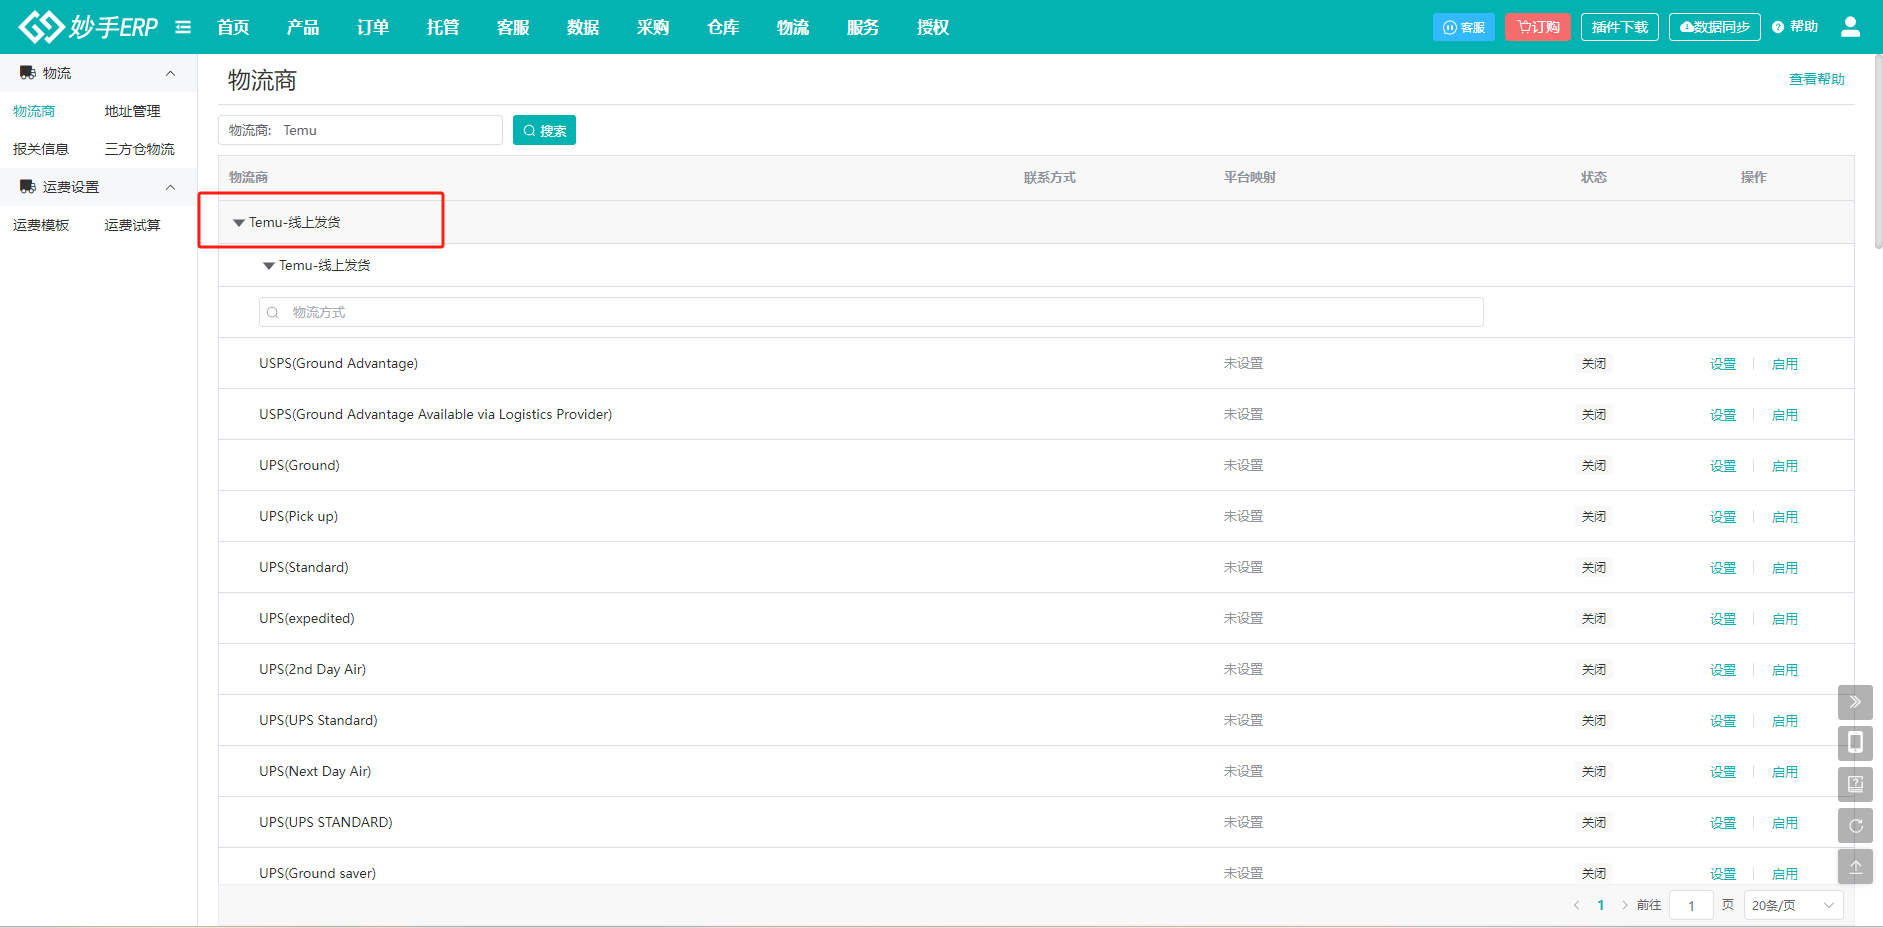Focus the 物流方式 search field
The image size is (1883, 928).
pyautogui.click(x=870, y=312)
